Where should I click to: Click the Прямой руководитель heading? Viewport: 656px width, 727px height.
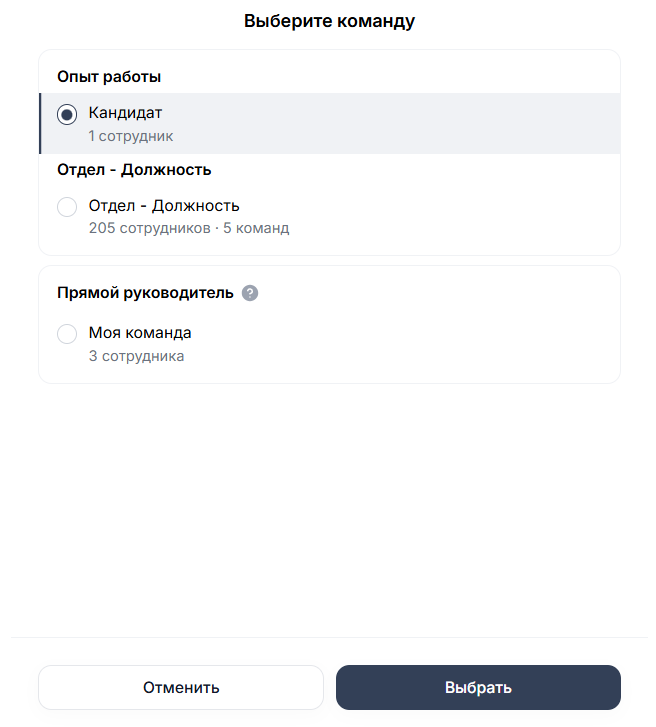[145, 293]
